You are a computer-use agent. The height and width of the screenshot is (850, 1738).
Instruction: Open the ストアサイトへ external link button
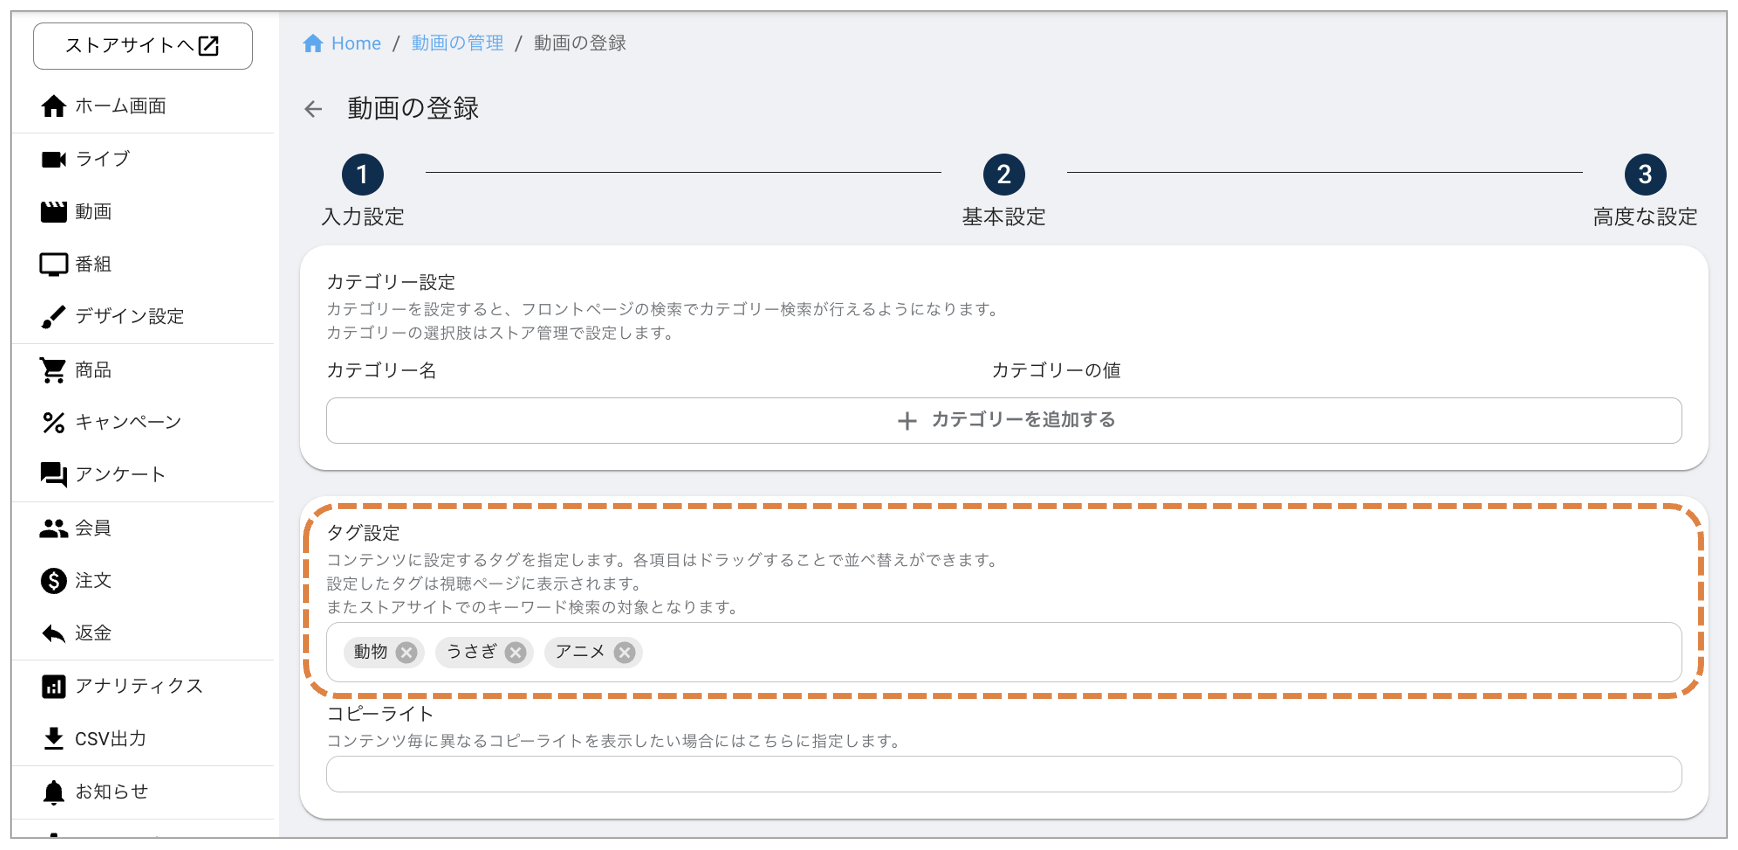pyautogui.click(x=143, y=46)
